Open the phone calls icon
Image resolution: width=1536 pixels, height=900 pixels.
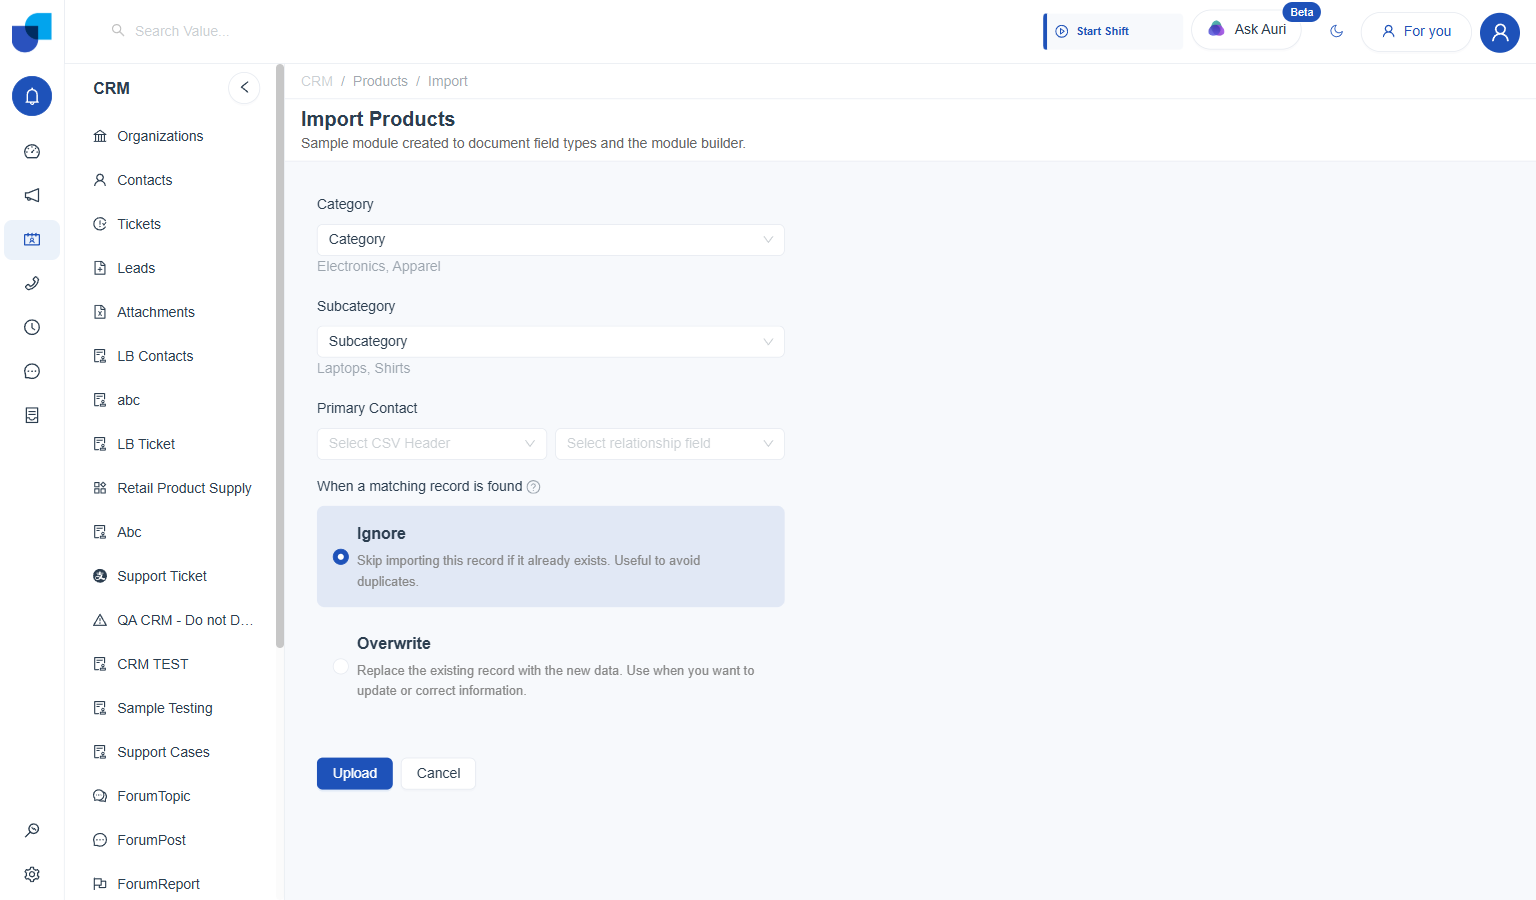[x=32, y=284]
